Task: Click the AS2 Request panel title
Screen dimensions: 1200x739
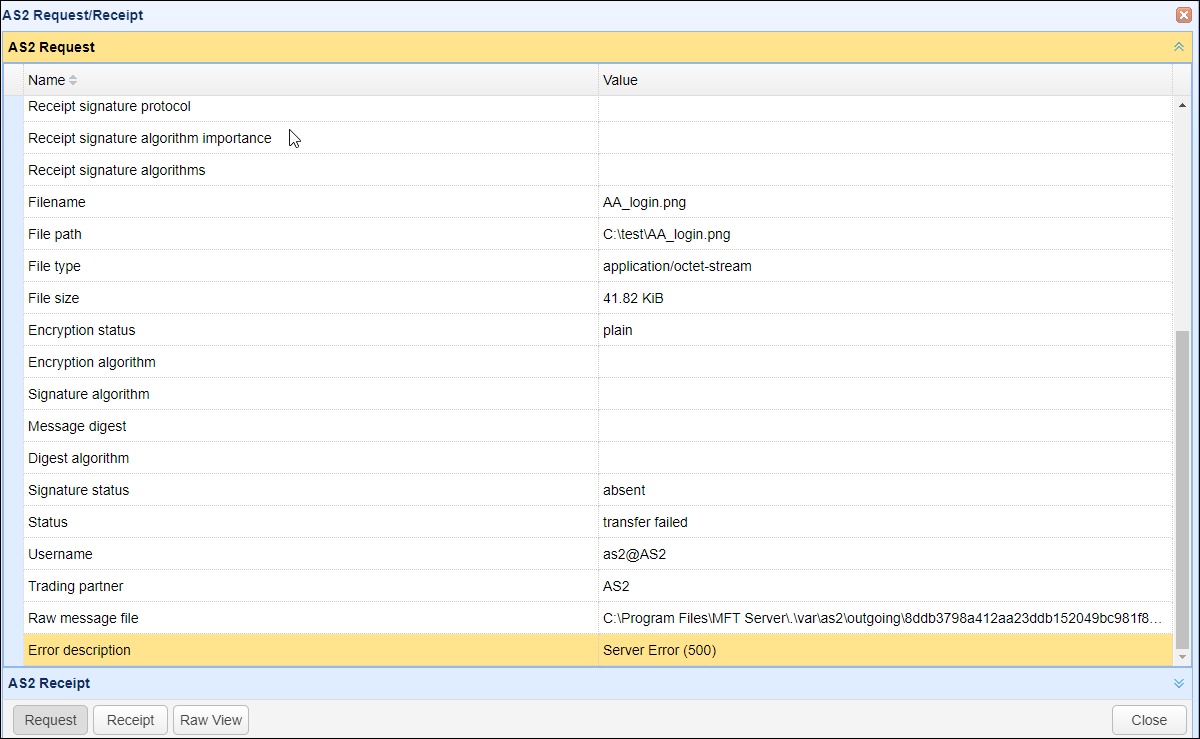Action: point(52,47)
